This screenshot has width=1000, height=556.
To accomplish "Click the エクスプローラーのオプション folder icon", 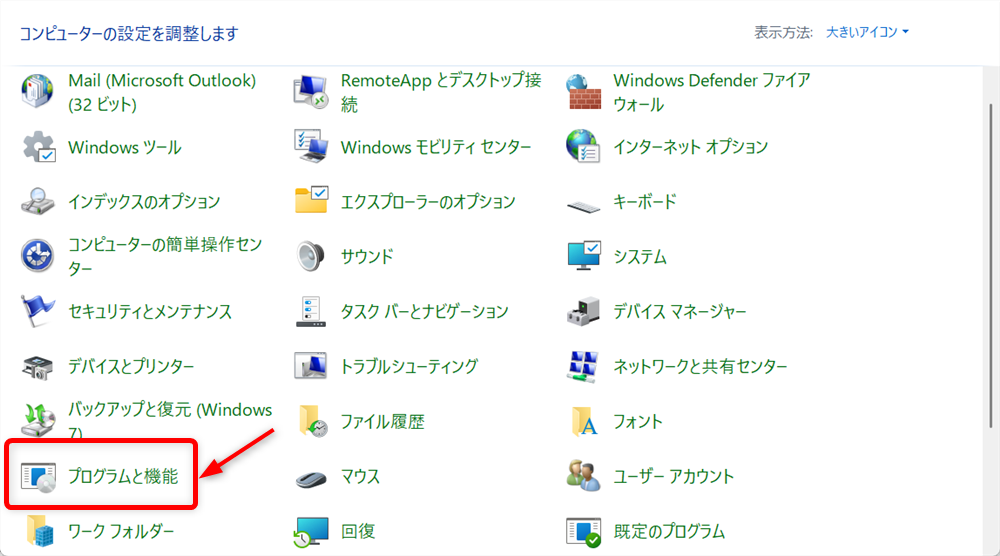I will click(x=311, y=200).
